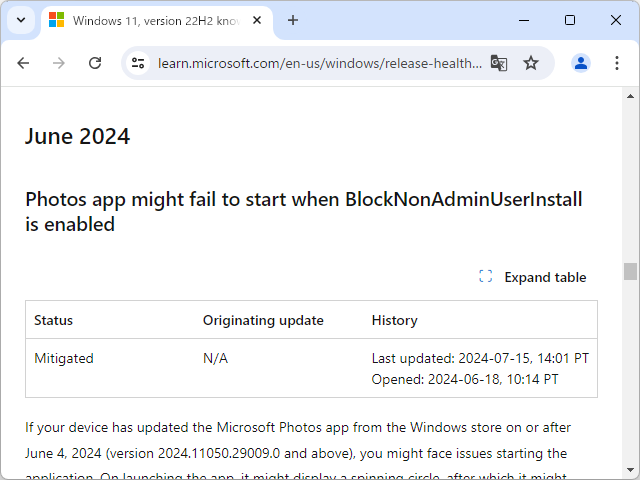The height and width of the screenshot is (480, 640).
Task: Click the translate page icon
Action: coord(499,63)
